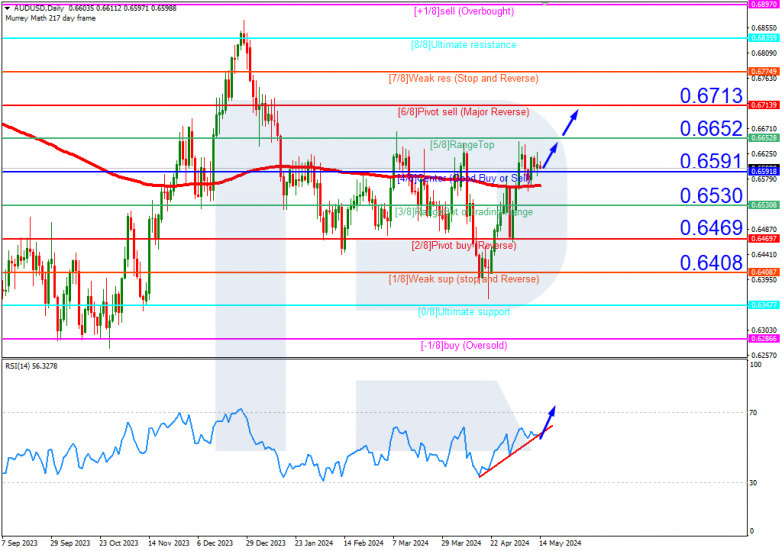Image resolution: width=782 pixels, height=551 pixels.
Task: Select the orange 0.64087 price tag
Action: (x=764, y=272)
